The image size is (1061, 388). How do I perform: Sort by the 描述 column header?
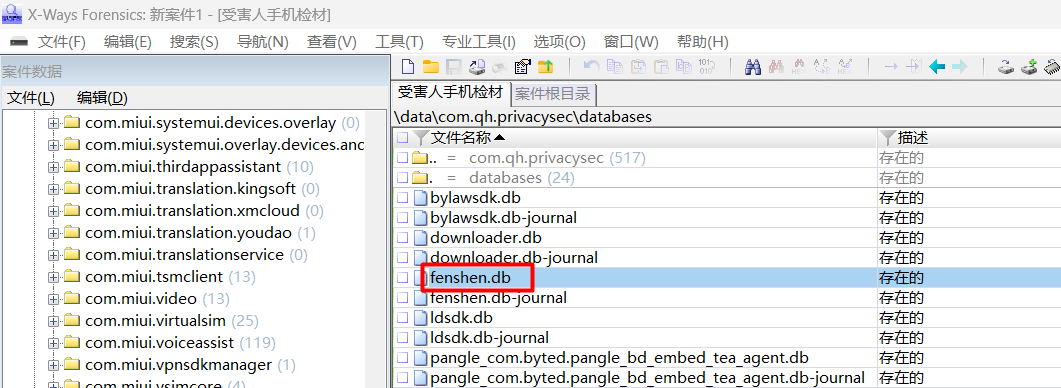pos(912,138)
